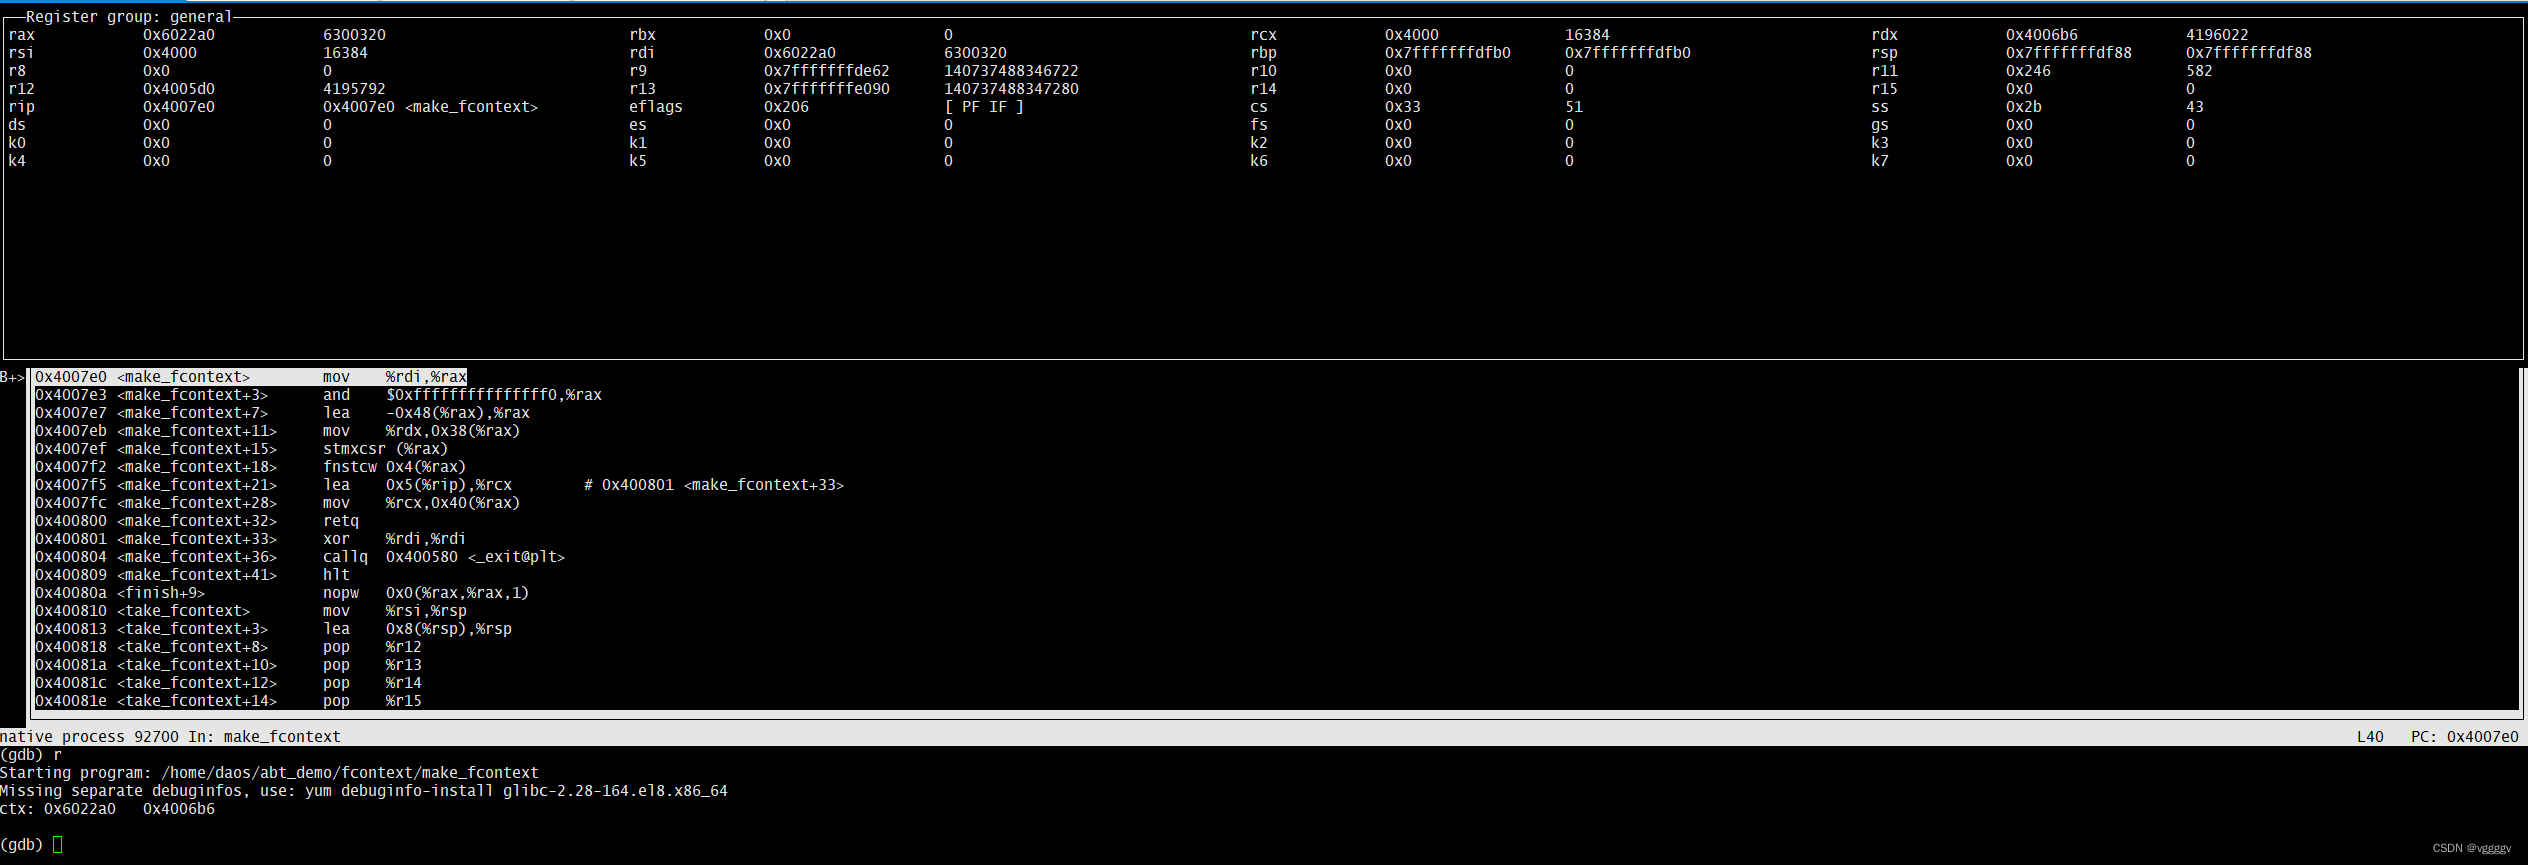Click the lea 0x5(%rip),%rcx instruction
2528x865 pixels.
click(417, 485)
